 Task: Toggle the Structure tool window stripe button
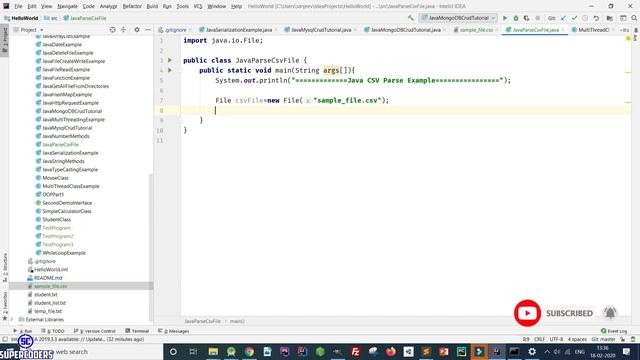4,267
